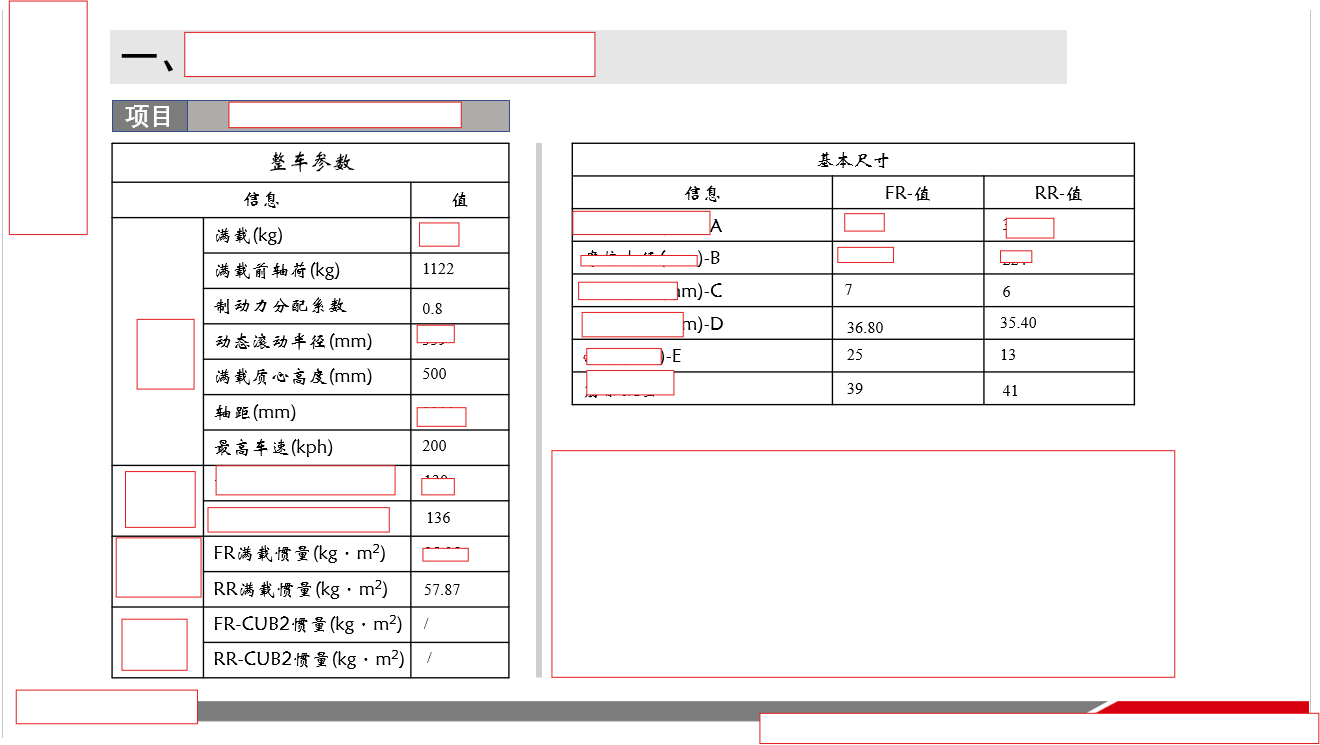The height and width of the screenshot is (745, 1320).
Task: Select the 满载(kg) row label
Action: 249,236
